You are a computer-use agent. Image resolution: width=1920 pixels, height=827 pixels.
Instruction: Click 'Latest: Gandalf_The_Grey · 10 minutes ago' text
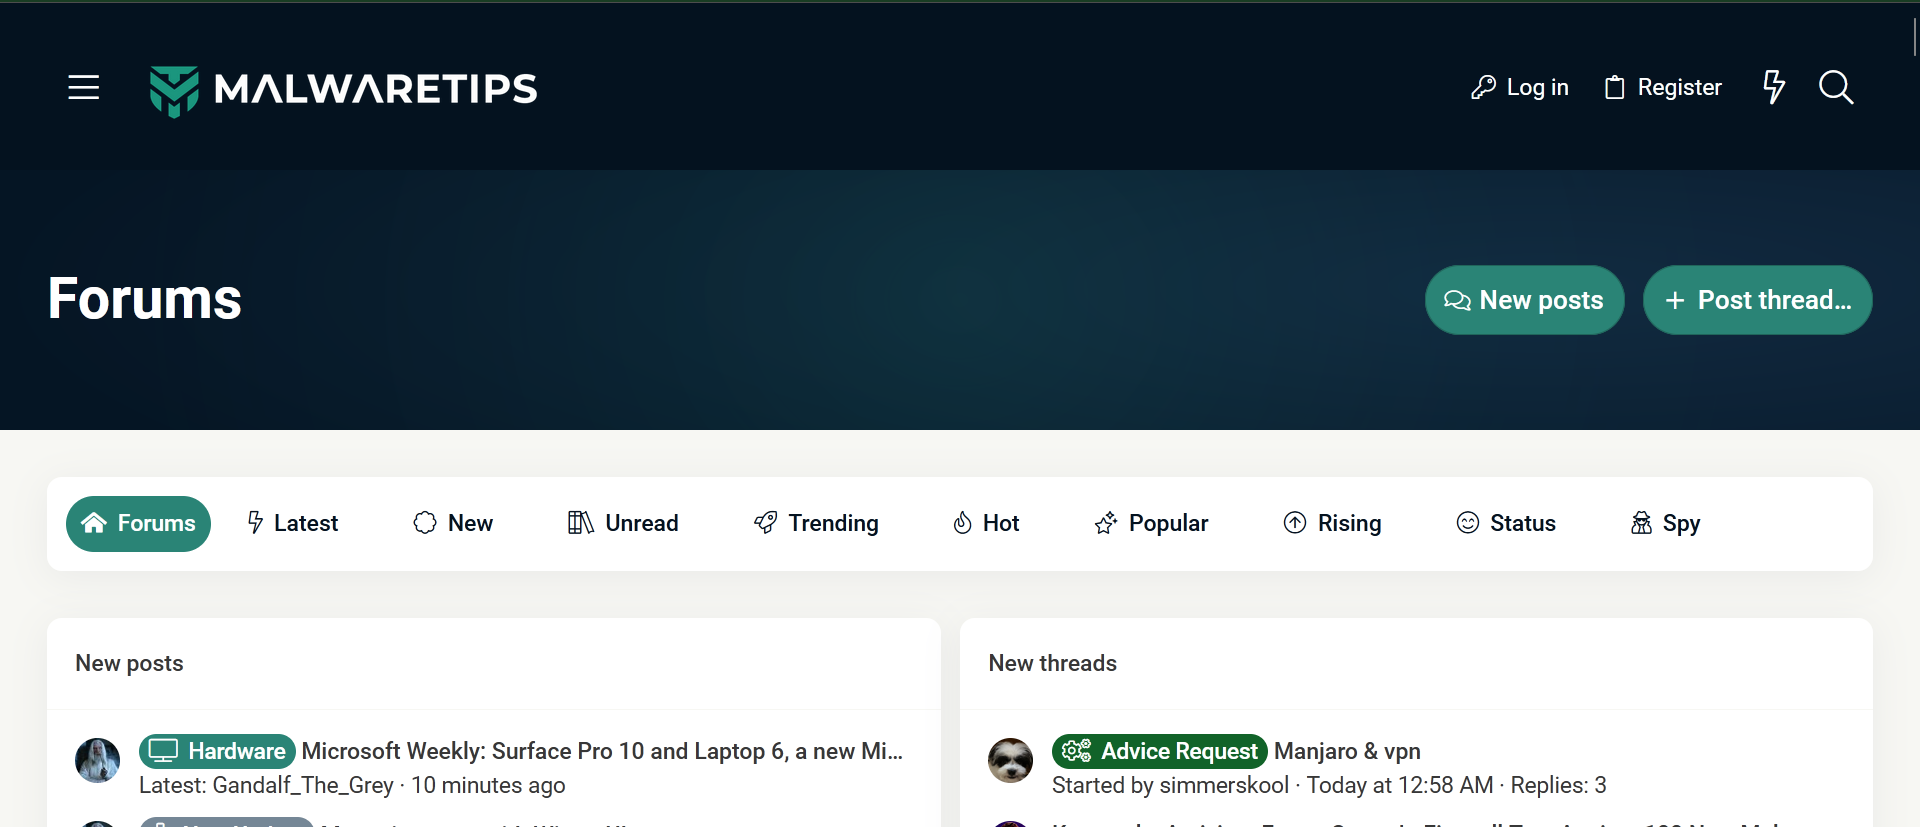click(x=352, y=786)
